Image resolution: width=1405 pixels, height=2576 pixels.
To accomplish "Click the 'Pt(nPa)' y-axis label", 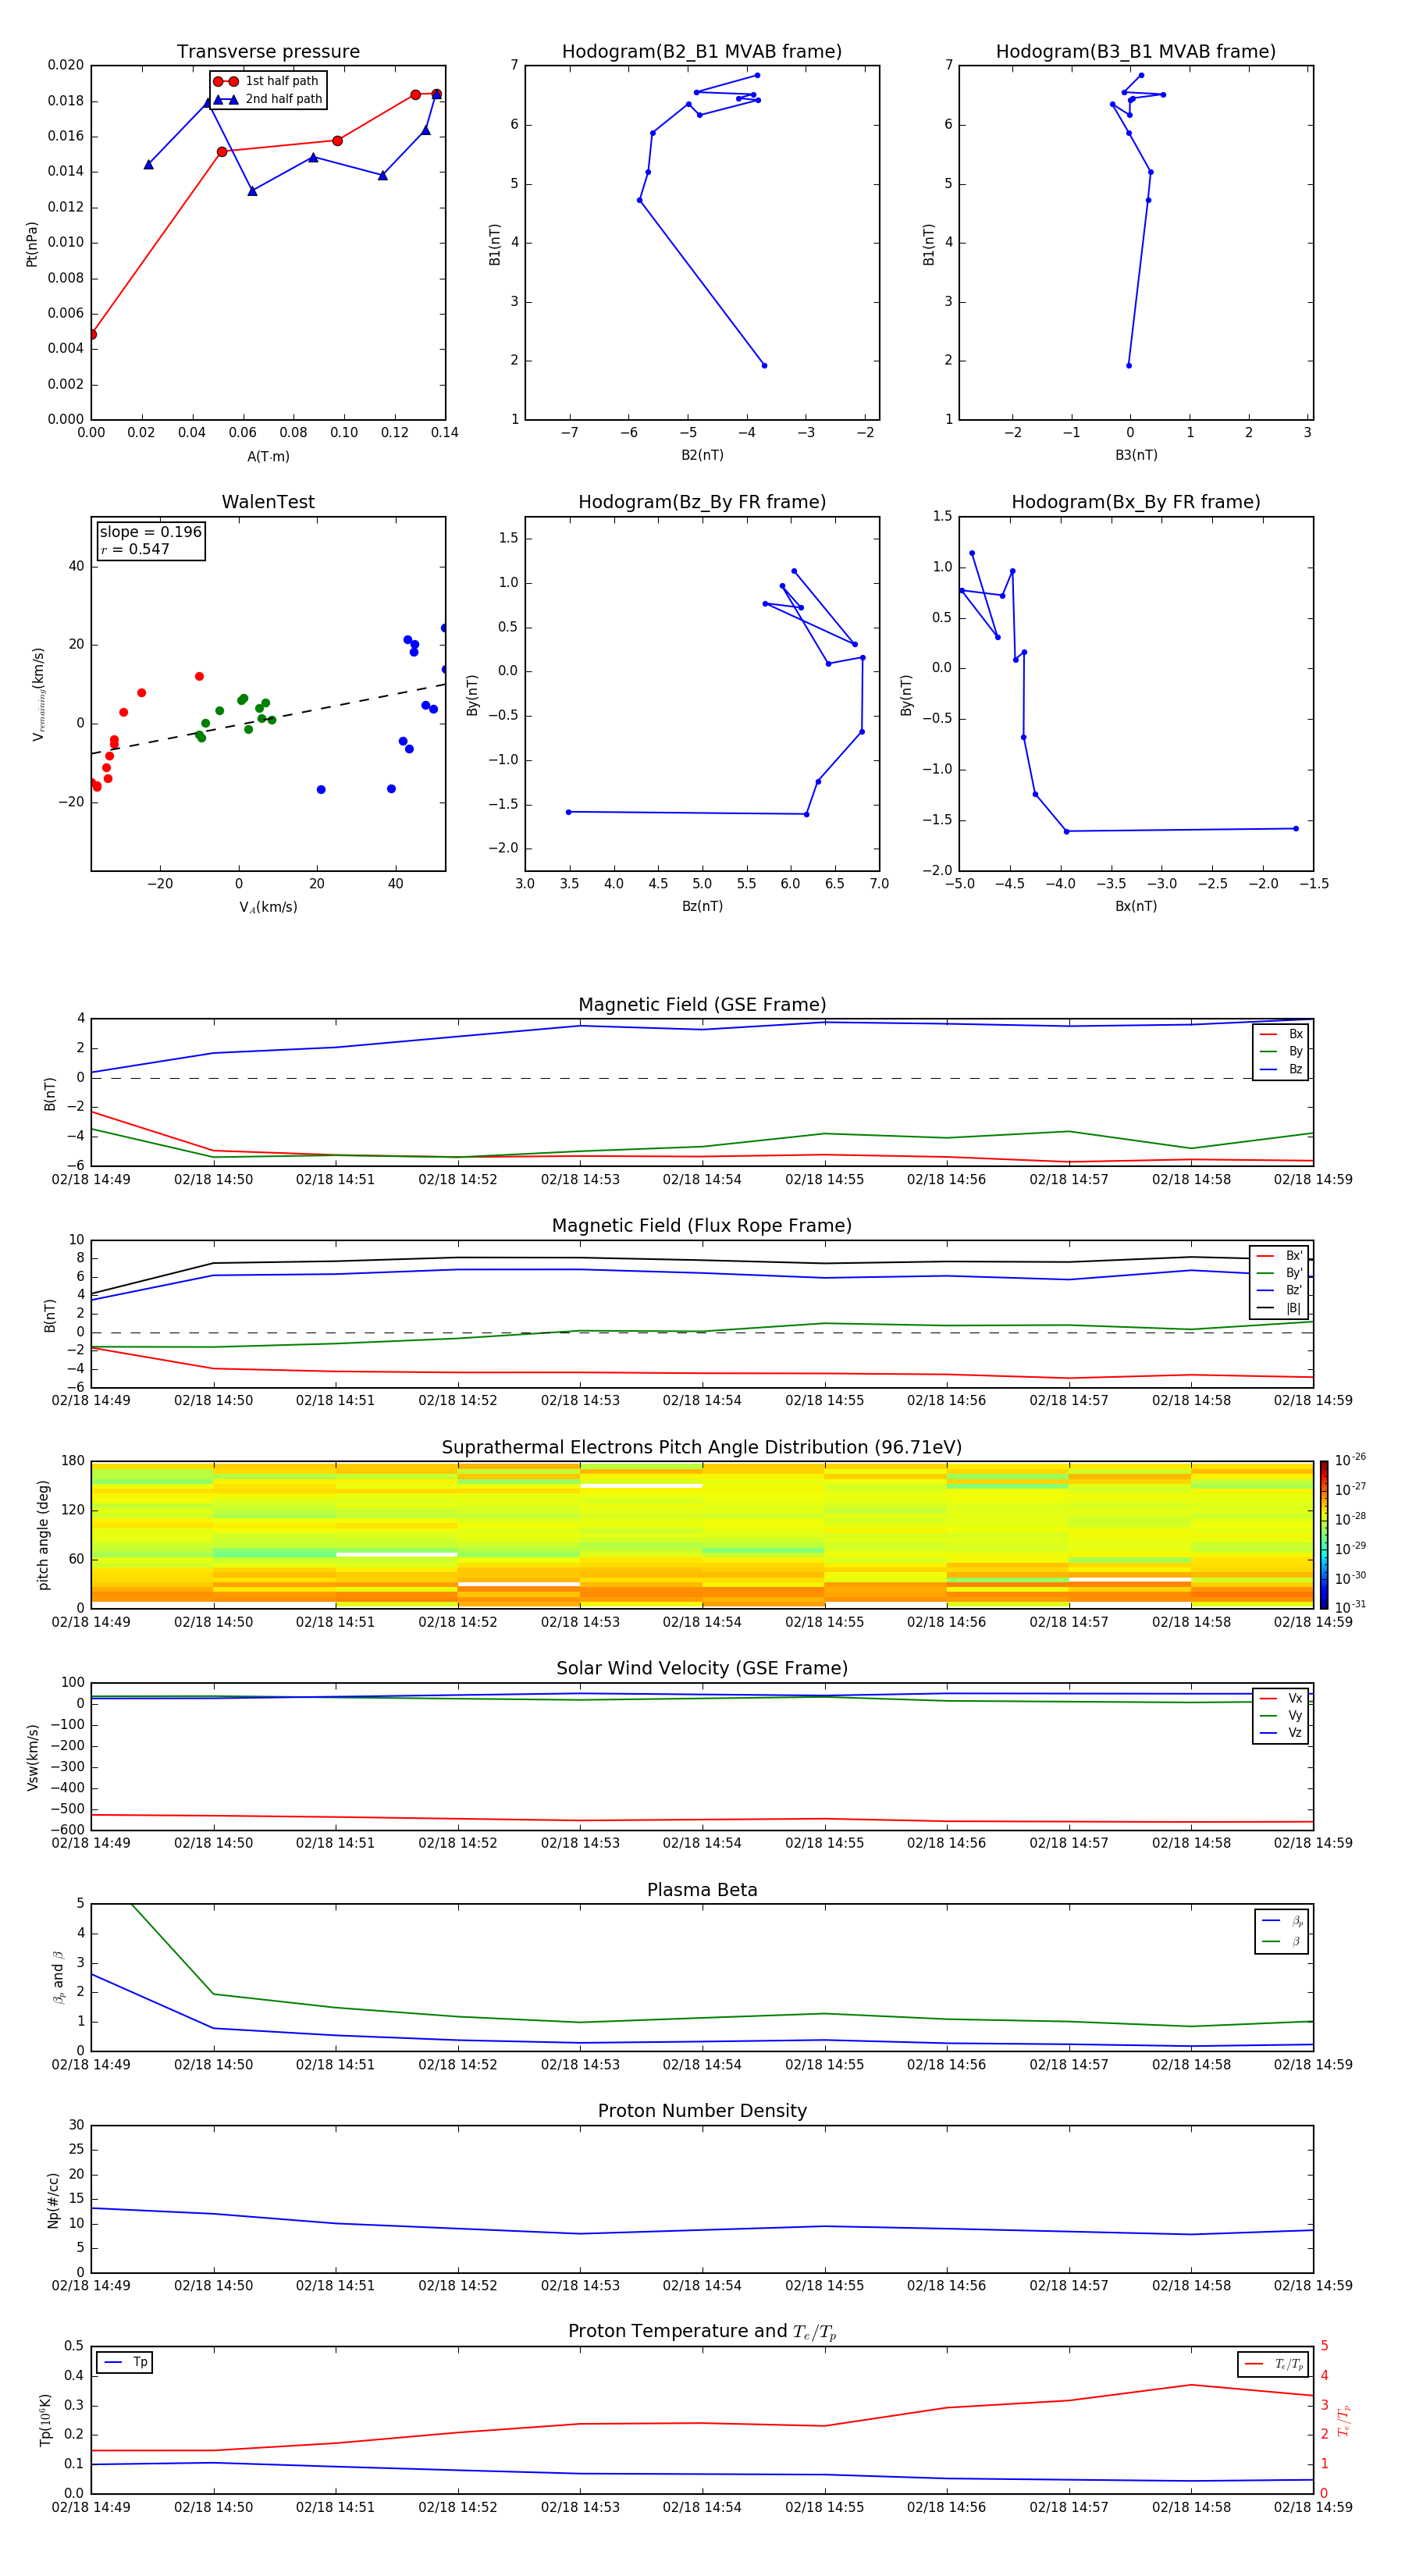I will point(32,244).
